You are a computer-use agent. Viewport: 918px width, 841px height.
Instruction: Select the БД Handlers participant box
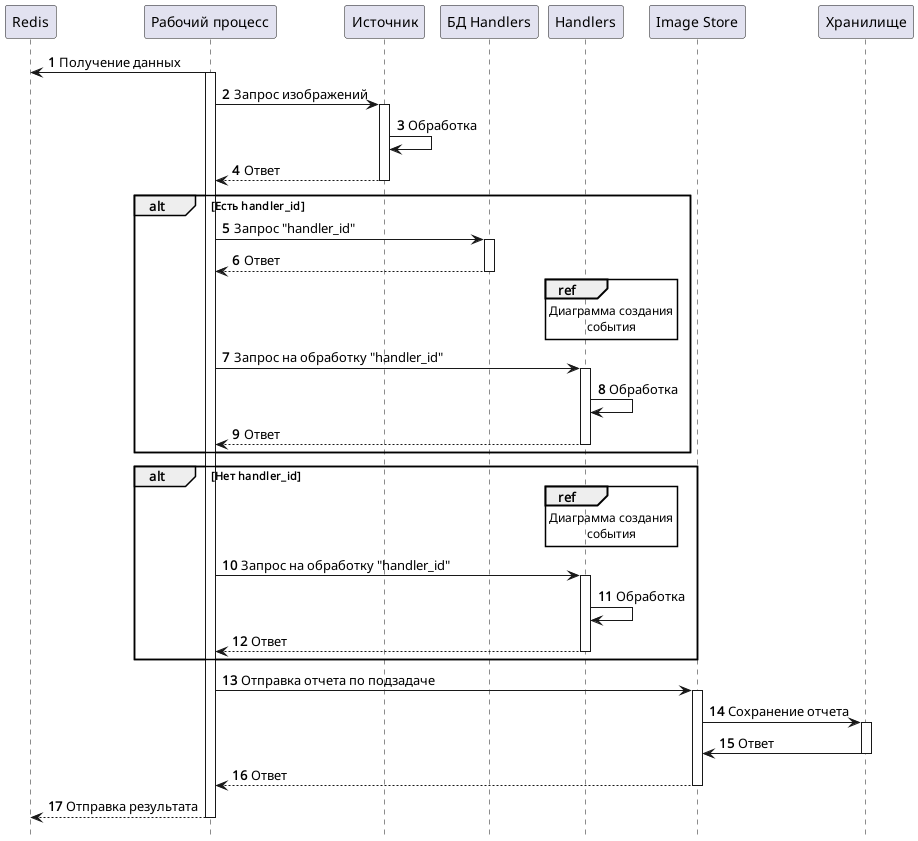(x=488, y=21)
